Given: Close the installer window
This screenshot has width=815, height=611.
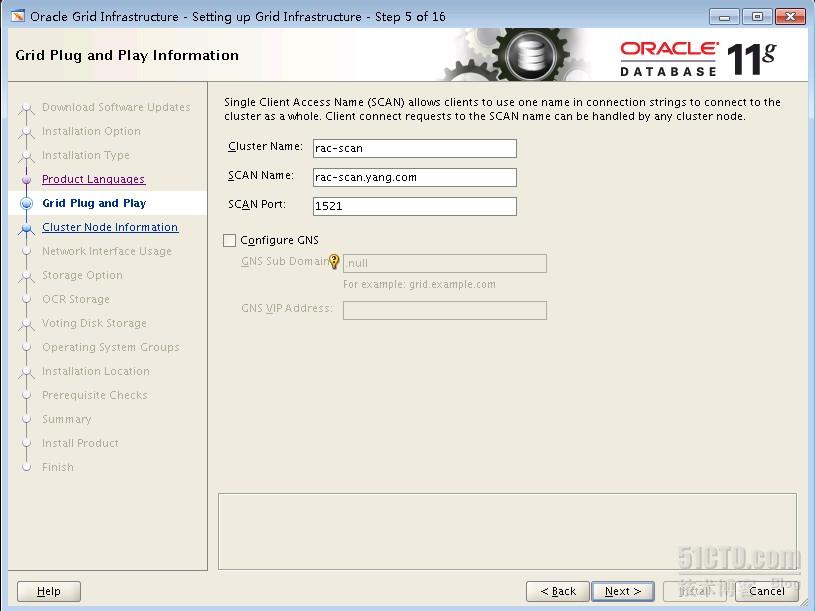Looking at the screenshot, I should pyautogui.click(x=790, y=17).
